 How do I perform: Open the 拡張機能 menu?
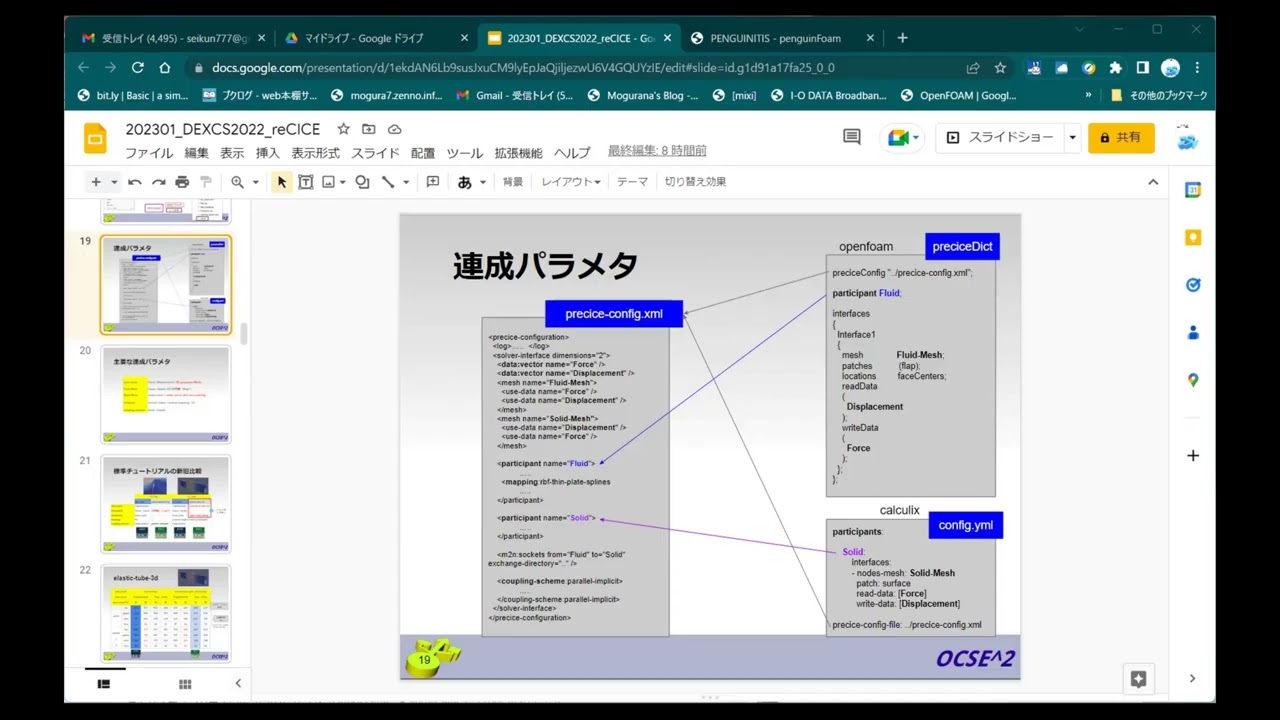(x=518, y=153)
